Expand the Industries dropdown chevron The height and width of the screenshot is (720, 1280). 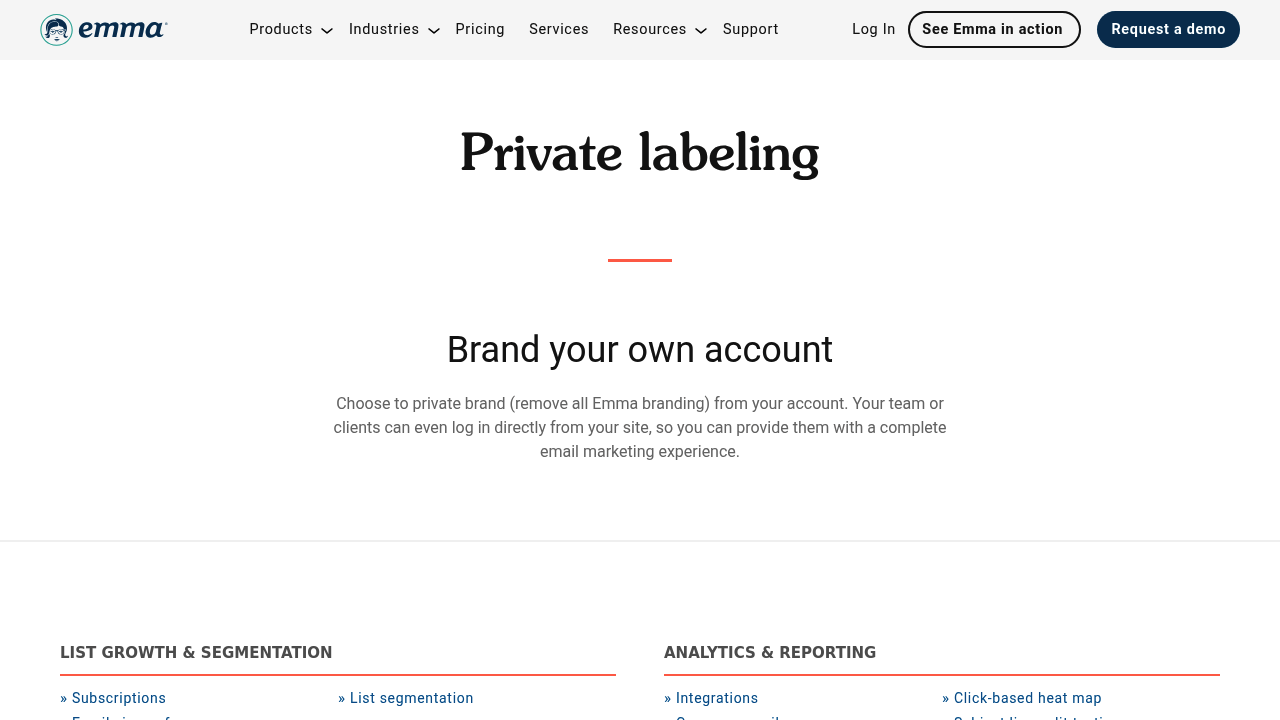pyautogui.click(x=434, y=31)
